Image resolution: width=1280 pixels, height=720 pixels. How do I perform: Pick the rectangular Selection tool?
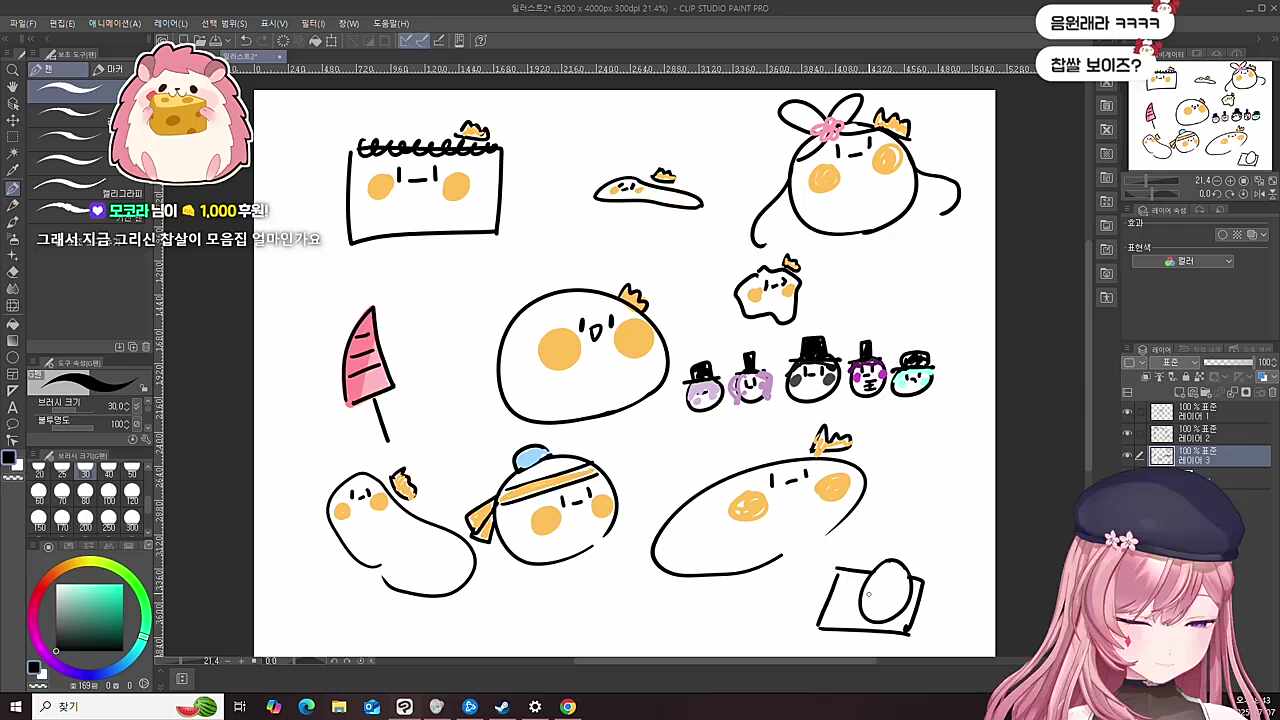13,138
